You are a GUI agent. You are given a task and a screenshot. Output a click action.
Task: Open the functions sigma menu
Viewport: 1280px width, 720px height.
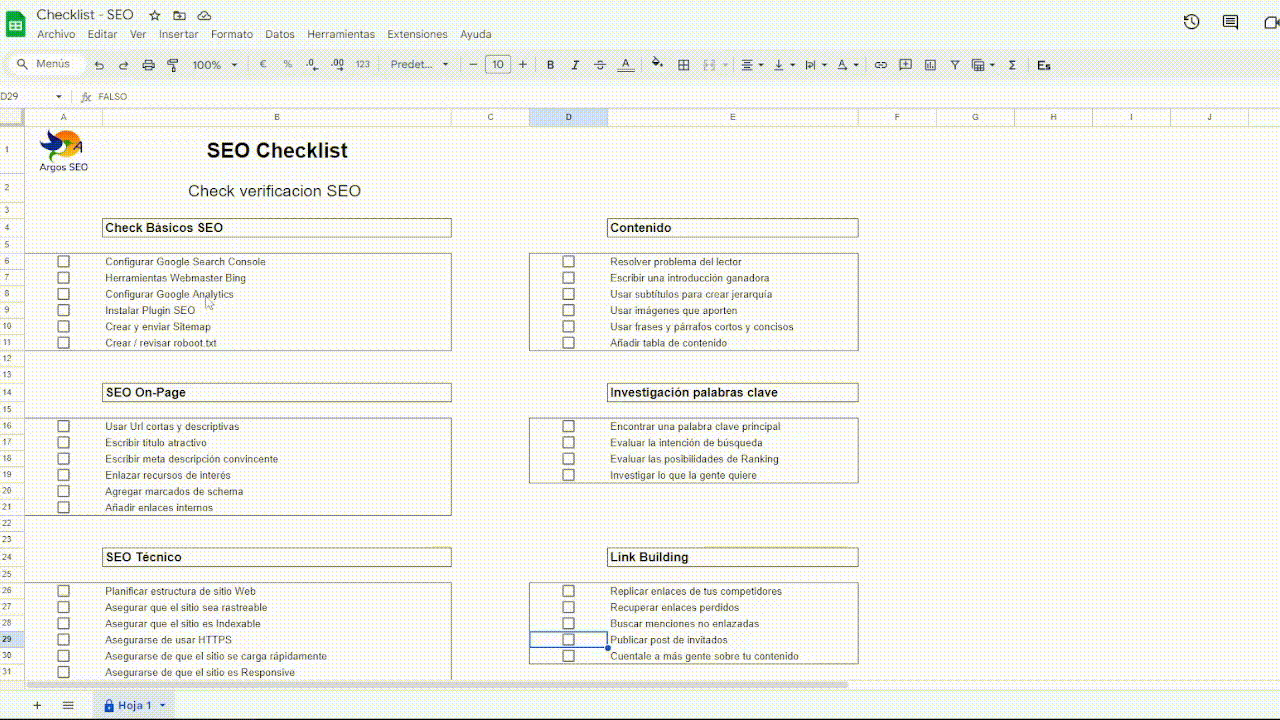click(x=1012, y=65)
